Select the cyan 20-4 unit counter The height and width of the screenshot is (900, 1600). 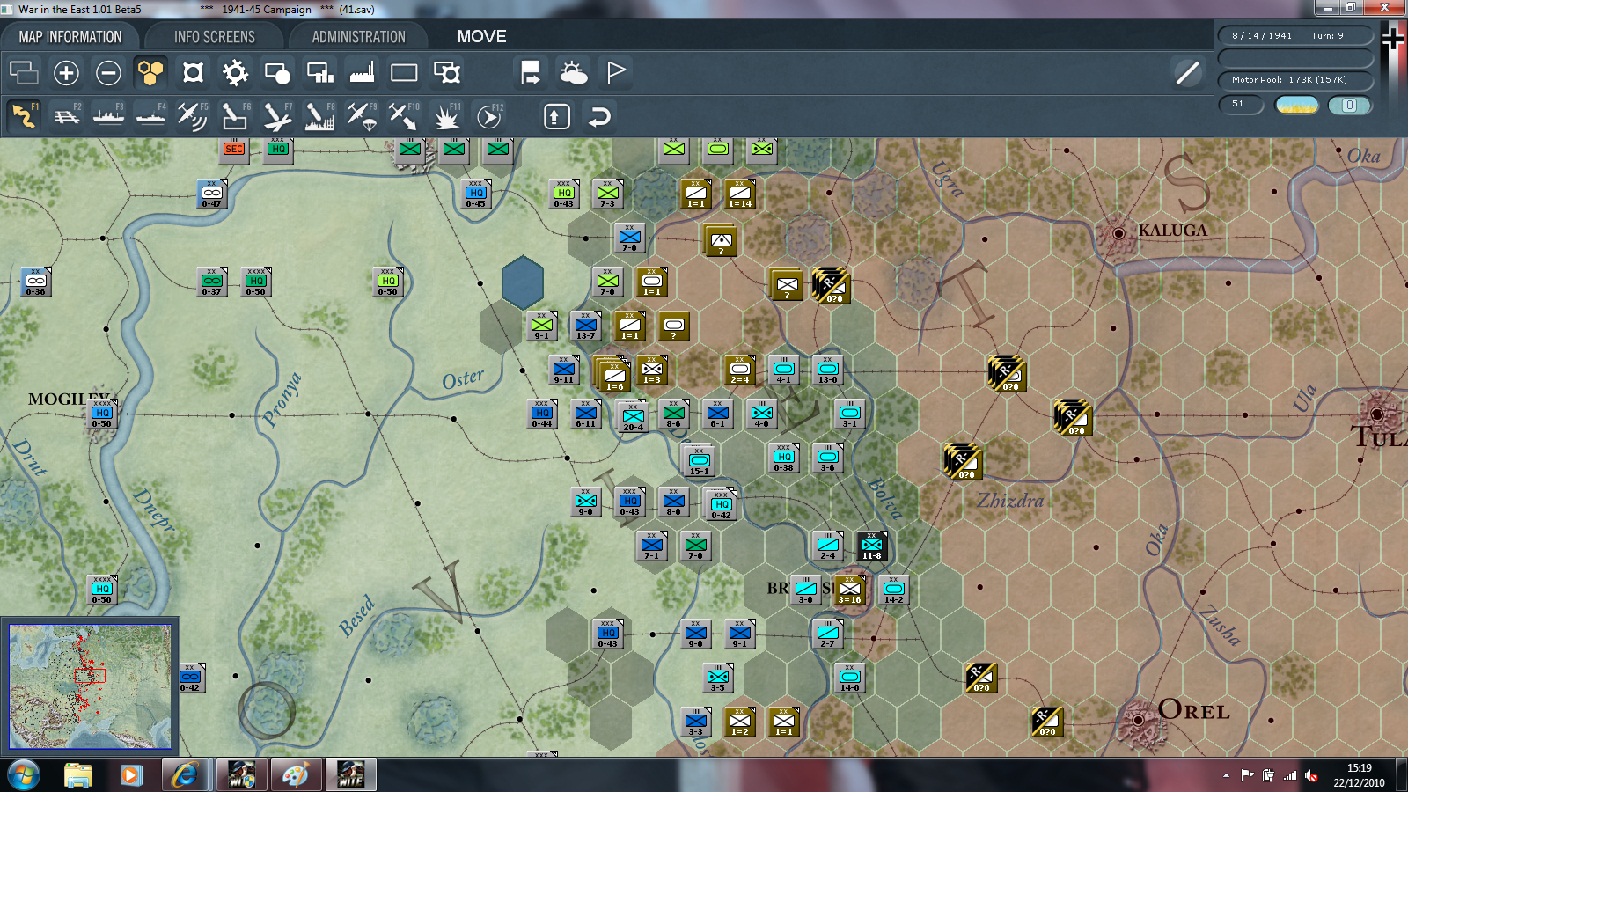tap(633, 416)
